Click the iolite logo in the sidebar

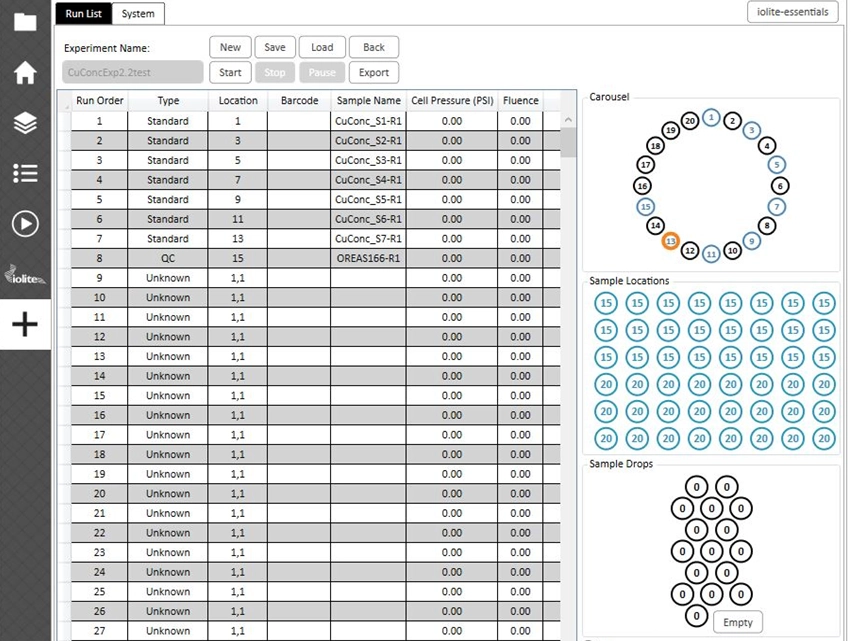(x=25, y=276)
